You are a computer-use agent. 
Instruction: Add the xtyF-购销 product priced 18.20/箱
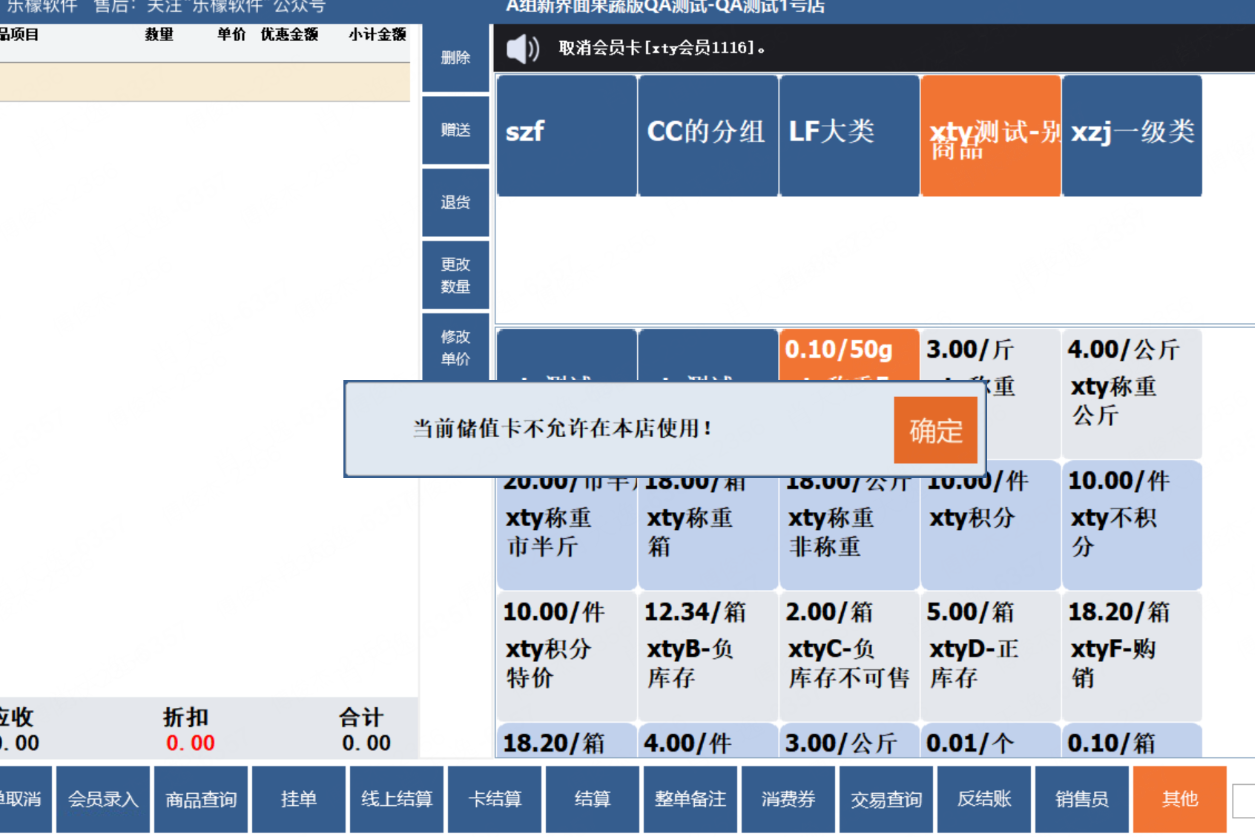[1132, 656]
